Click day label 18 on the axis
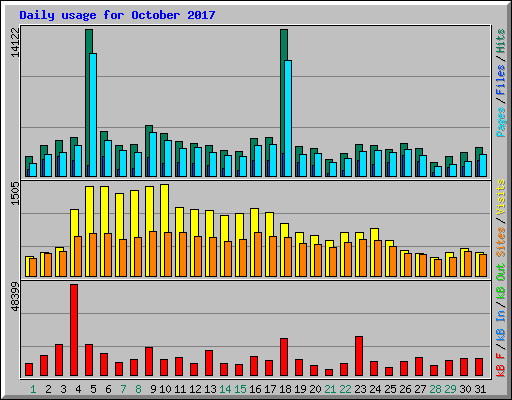512x400 pixels. (285, 389)
